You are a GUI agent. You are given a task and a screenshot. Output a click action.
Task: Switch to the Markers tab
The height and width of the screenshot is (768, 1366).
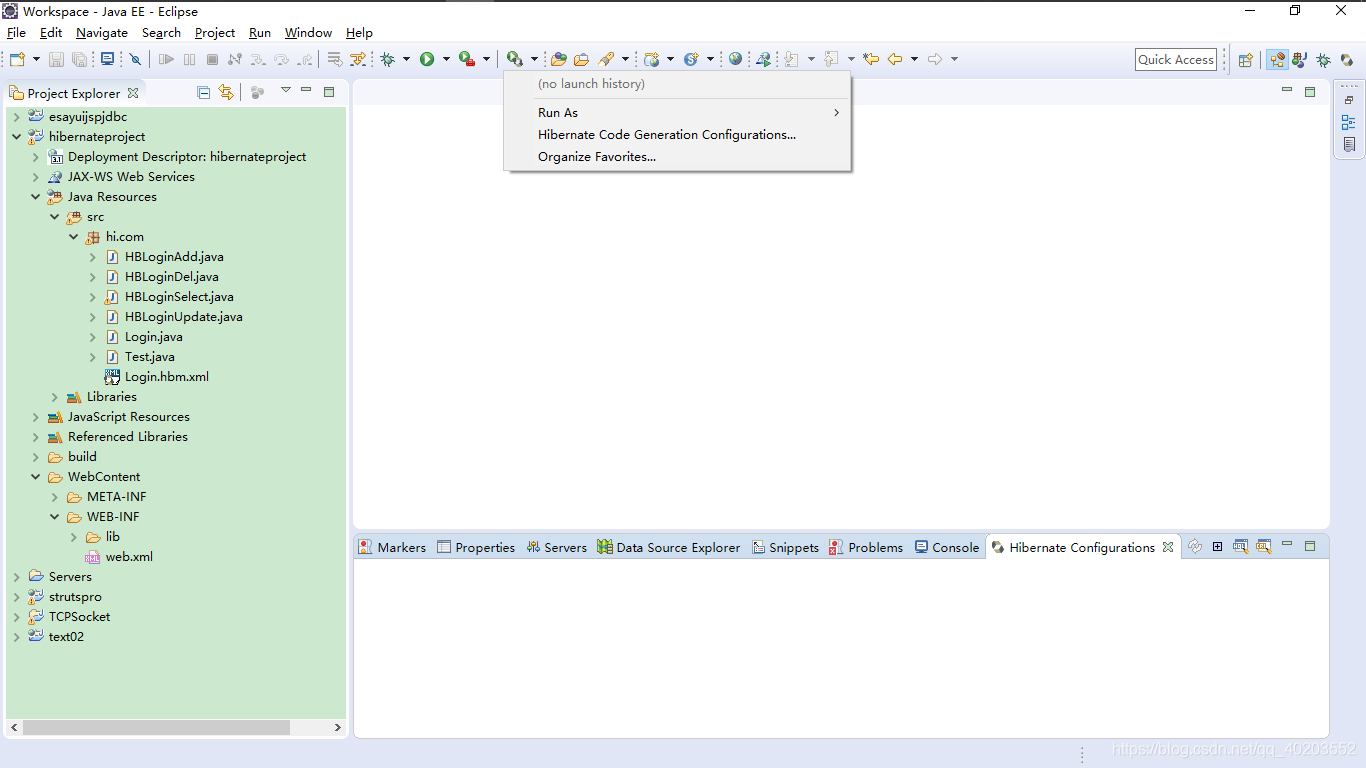point(393,547)
